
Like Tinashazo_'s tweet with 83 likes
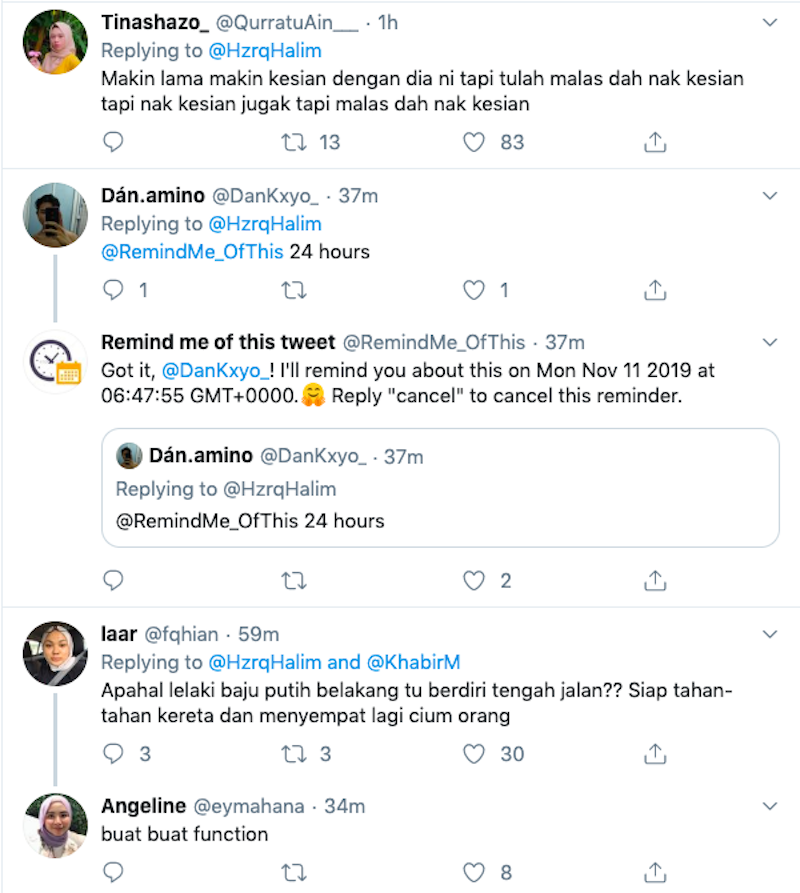pyautogui.click(x=475, y=142)
